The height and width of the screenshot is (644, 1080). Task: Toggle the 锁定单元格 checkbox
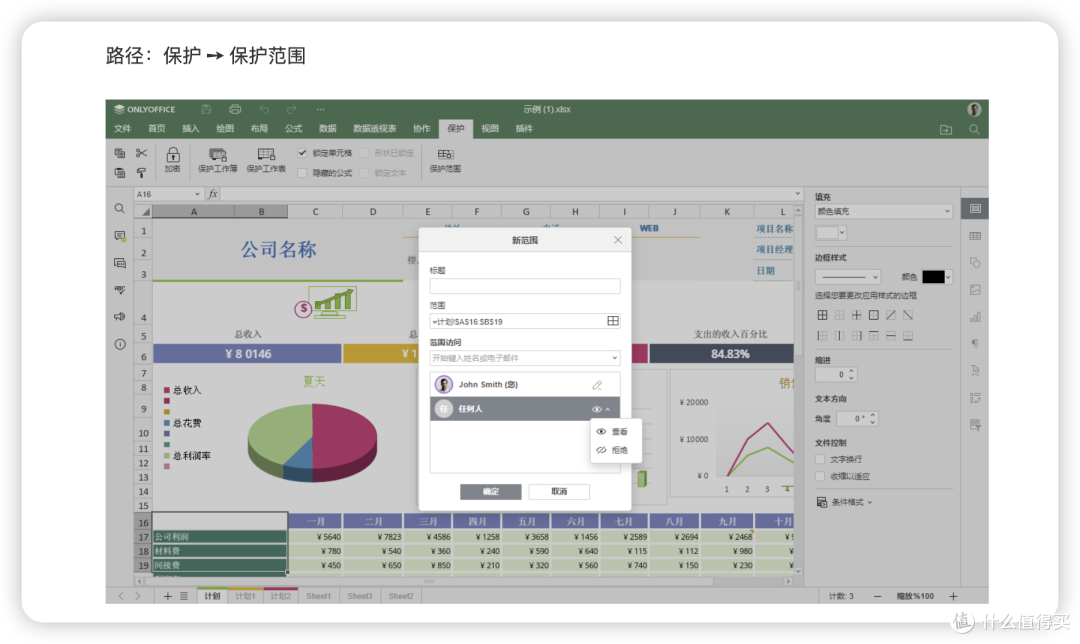tap(302, 153)
